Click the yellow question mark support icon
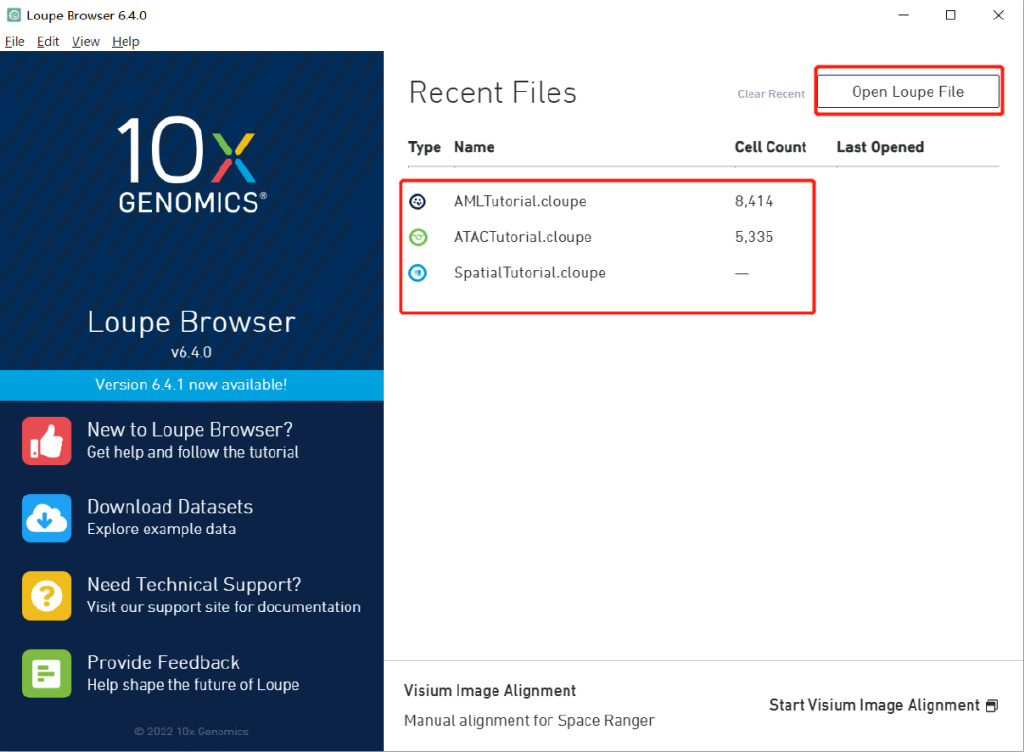 tap(47, 596)
